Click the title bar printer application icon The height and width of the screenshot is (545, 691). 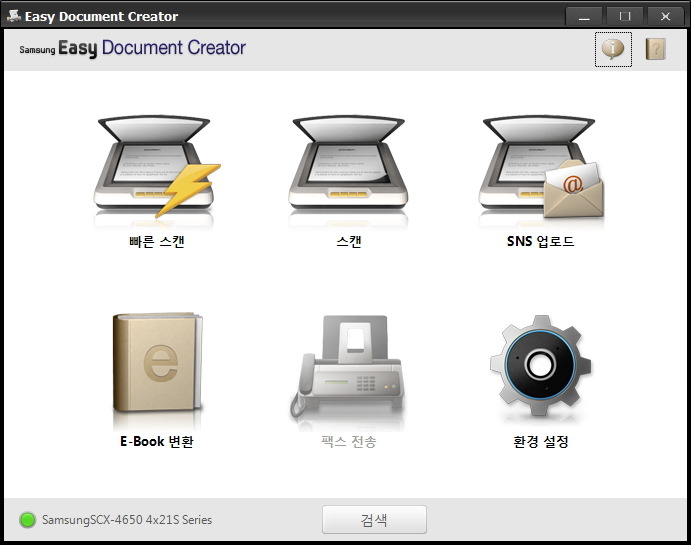[x=14, y=16]
